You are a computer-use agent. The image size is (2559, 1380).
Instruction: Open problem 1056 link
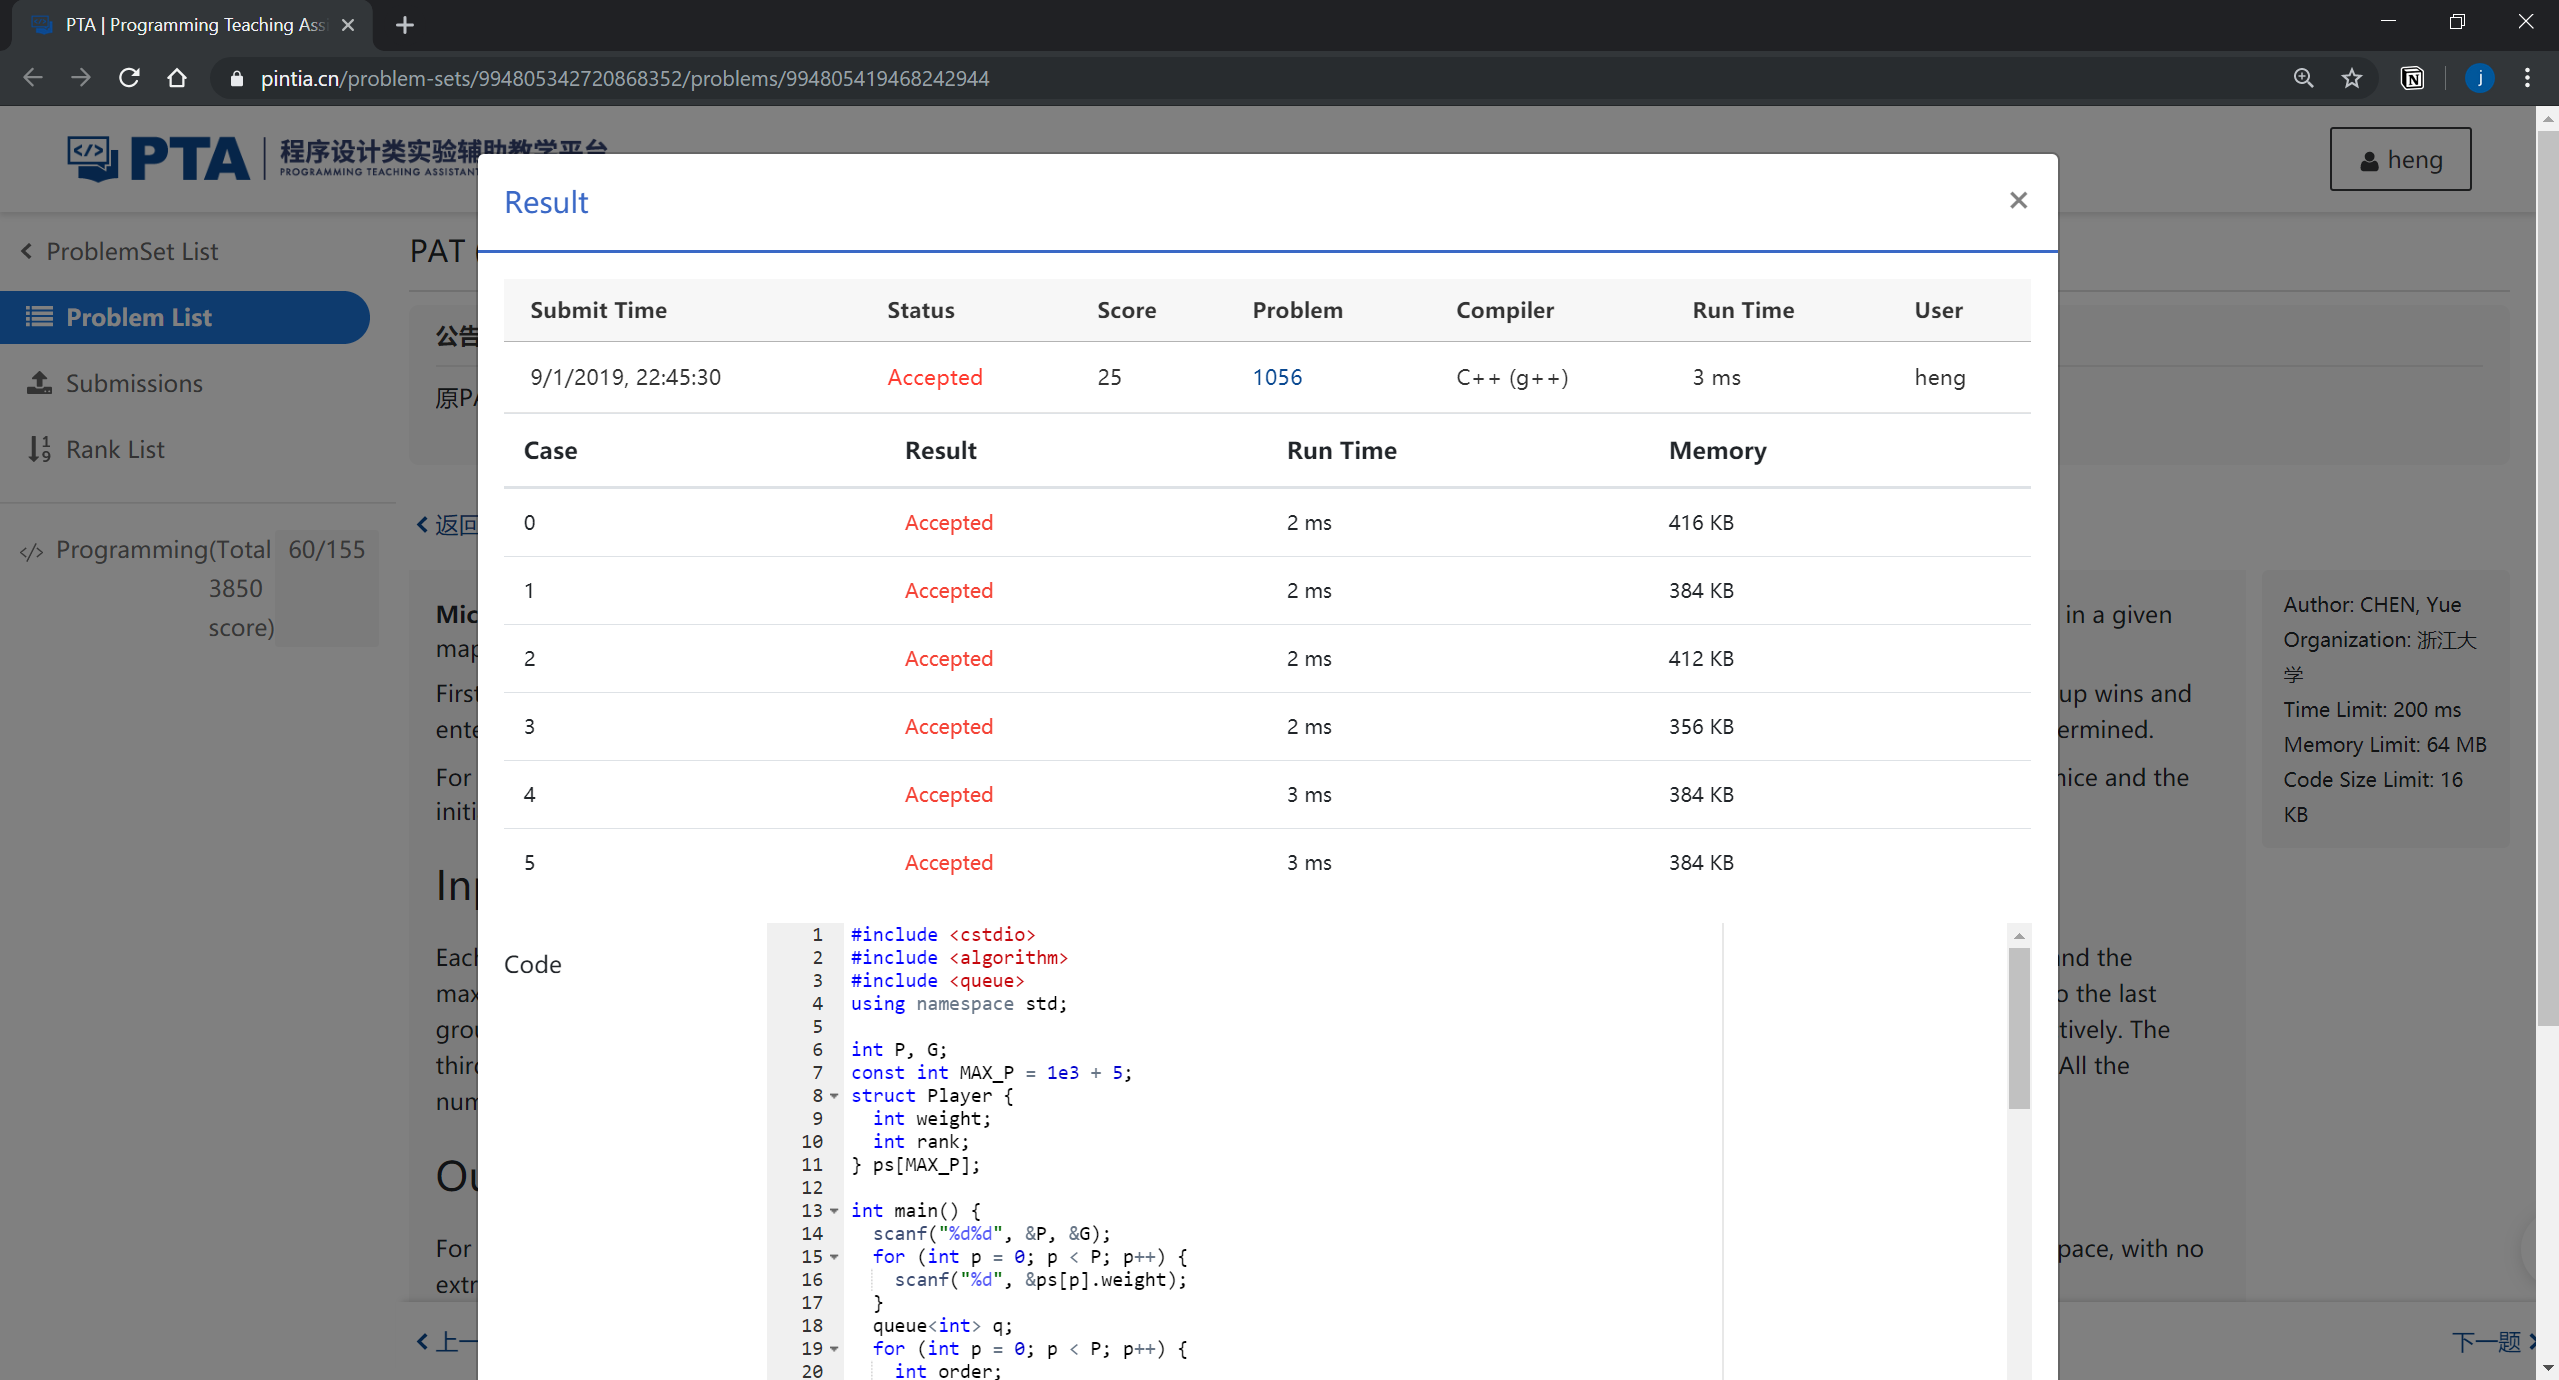[x=1277, y=377]
